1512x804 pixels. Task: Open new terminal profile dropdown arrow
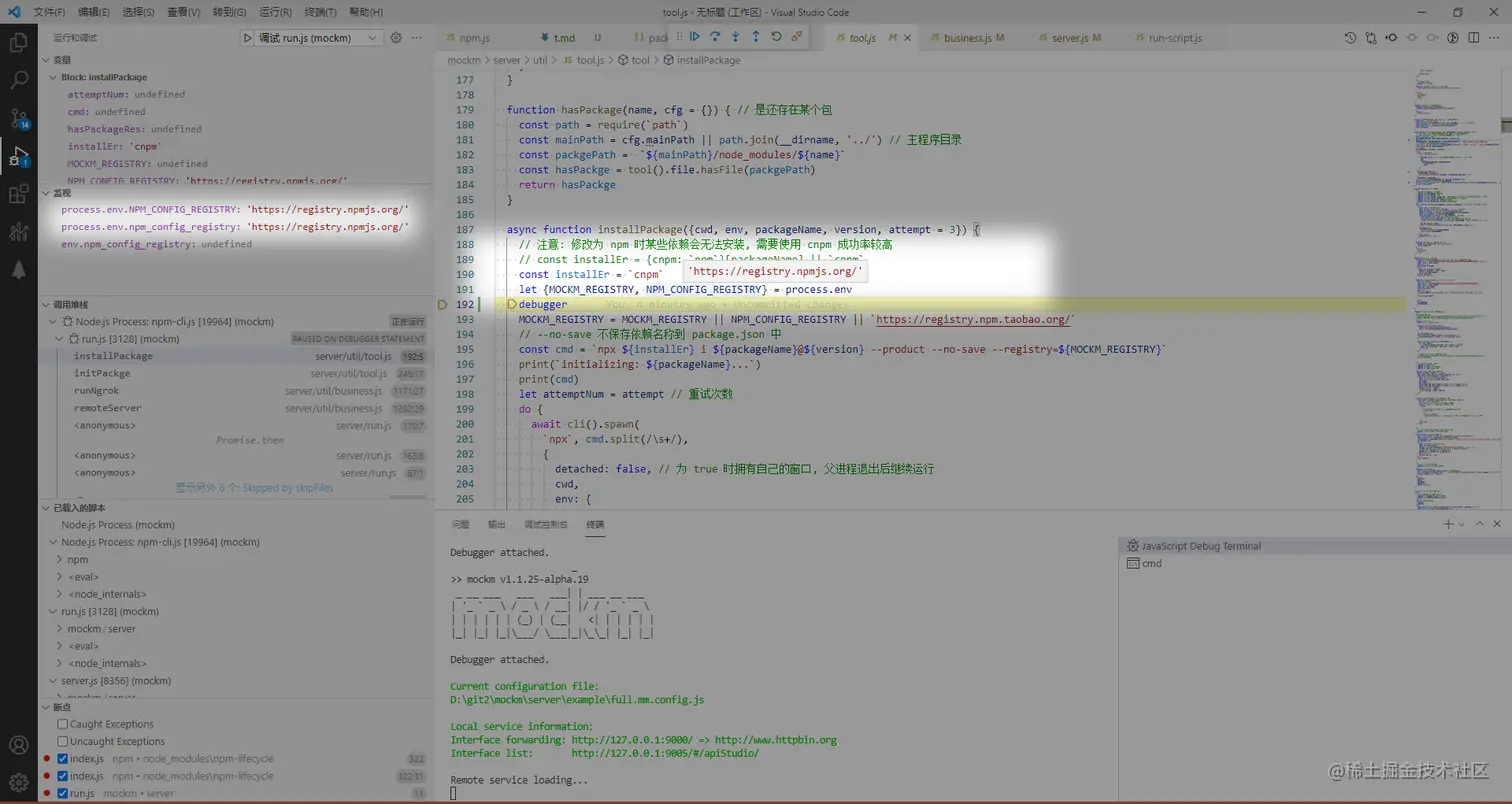click(x=1461, y=524)
